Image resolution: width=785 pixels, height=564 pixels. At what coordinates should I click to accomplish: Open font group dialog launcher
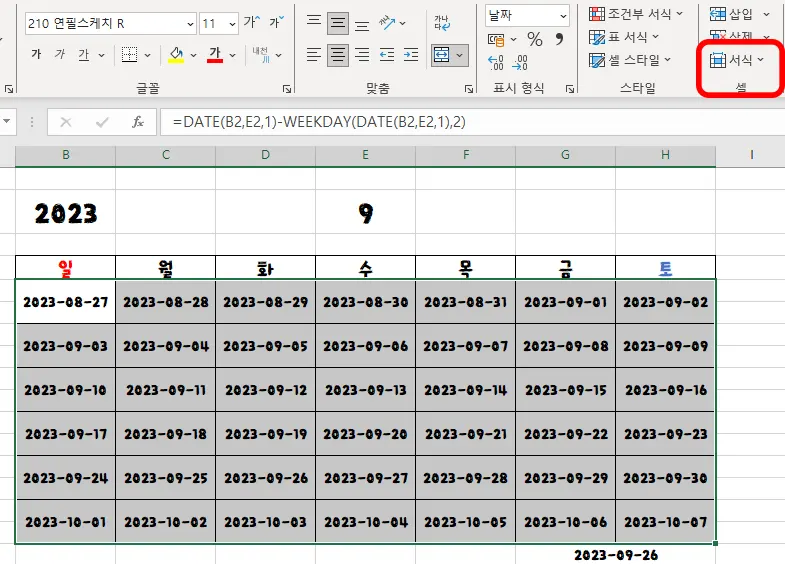pyautogui.click(x=287, y=89)
